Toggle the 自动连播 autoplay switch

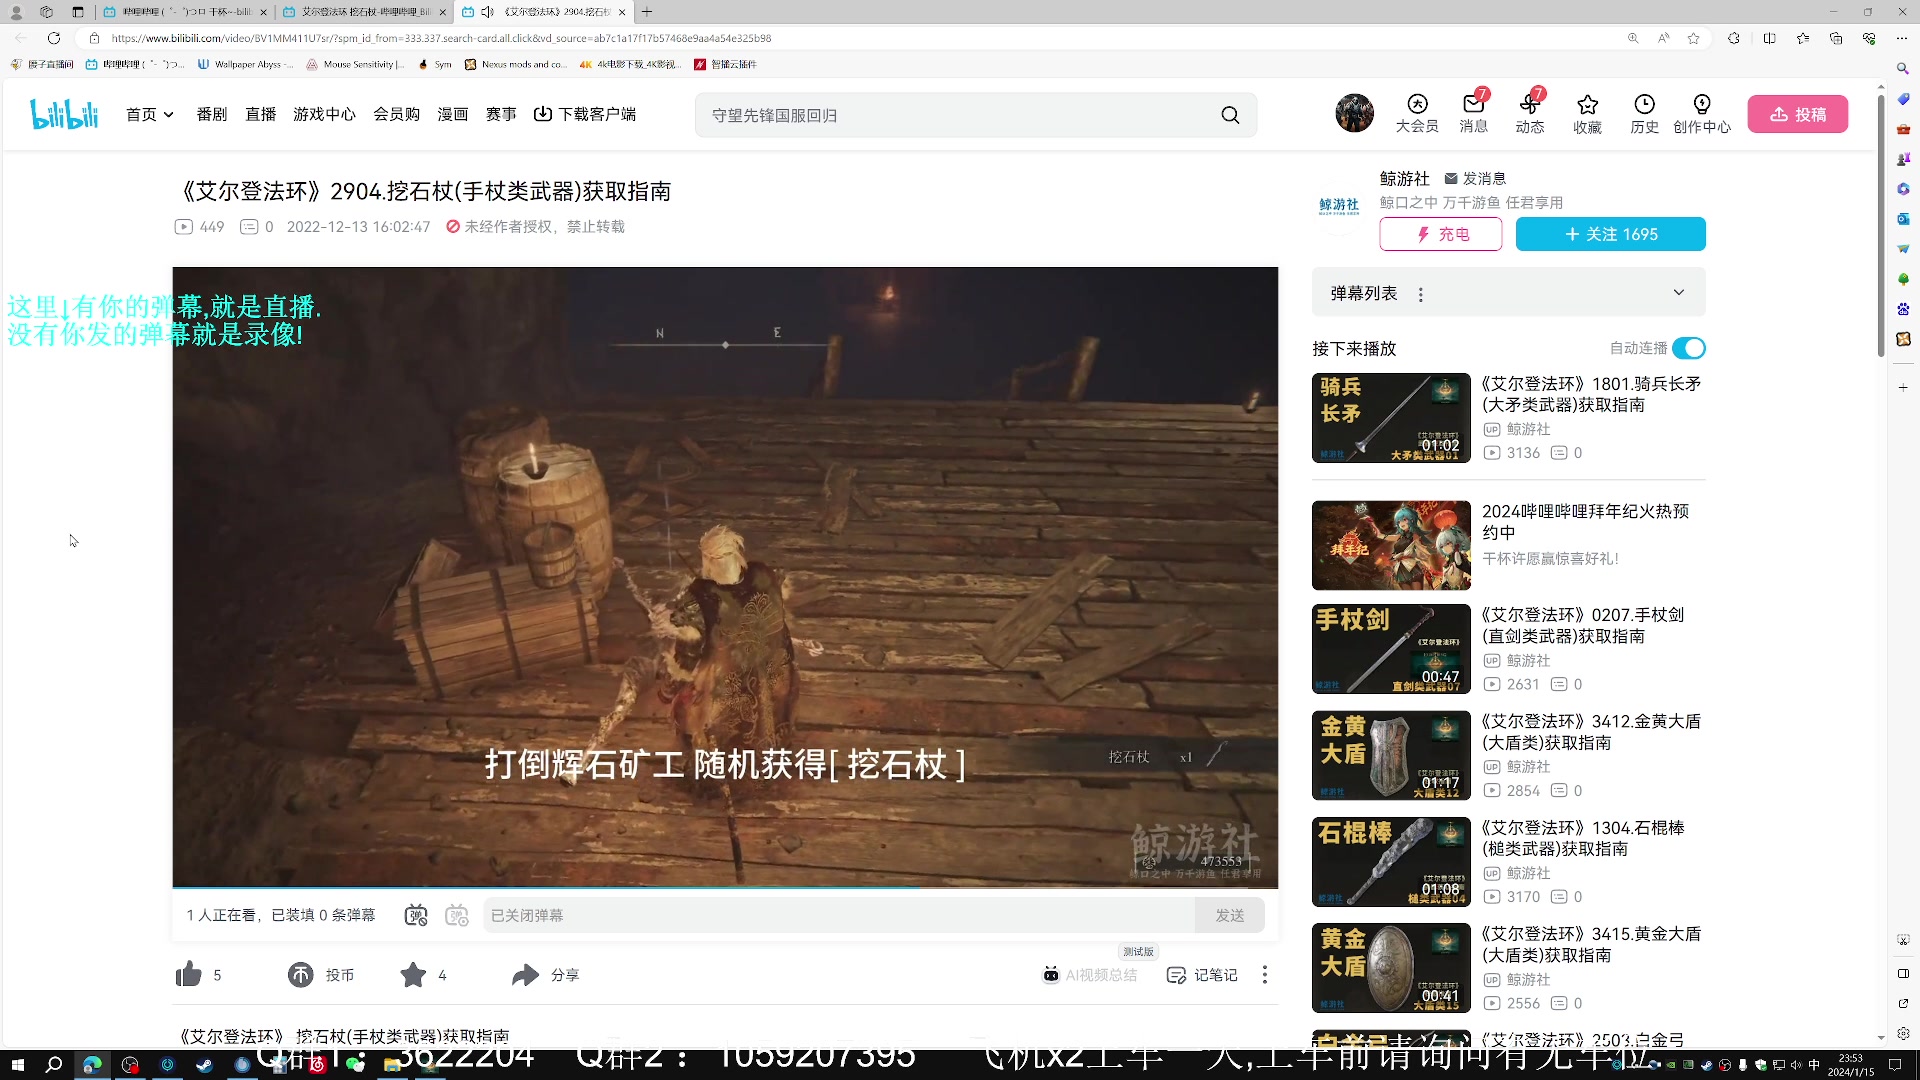(x=1689, y=348)
